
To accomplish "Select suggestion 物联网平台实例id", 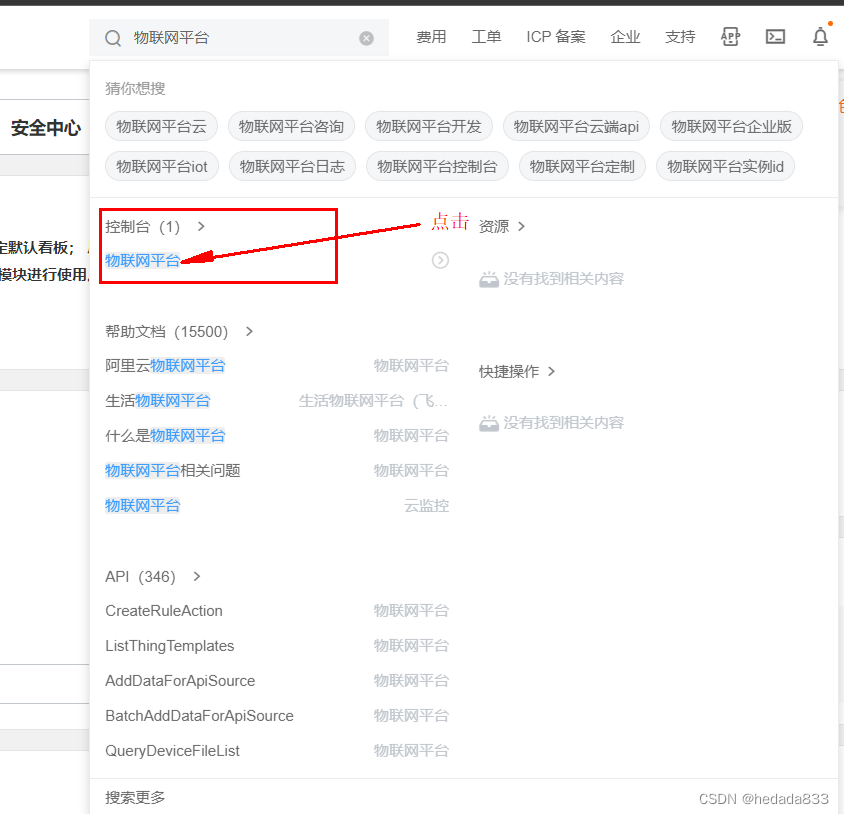I will pyautogui.click(x=725, y=167).
